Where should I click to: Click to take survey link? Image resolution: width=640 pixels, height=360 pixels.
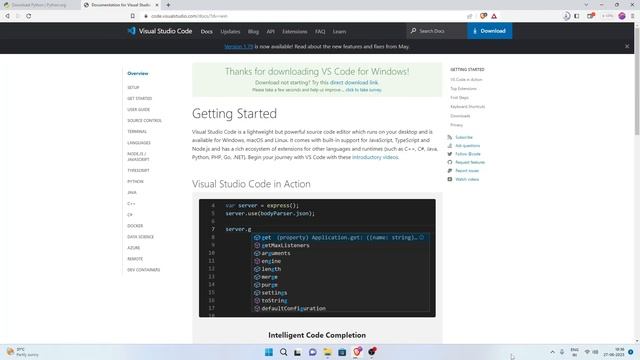point(363,90)
